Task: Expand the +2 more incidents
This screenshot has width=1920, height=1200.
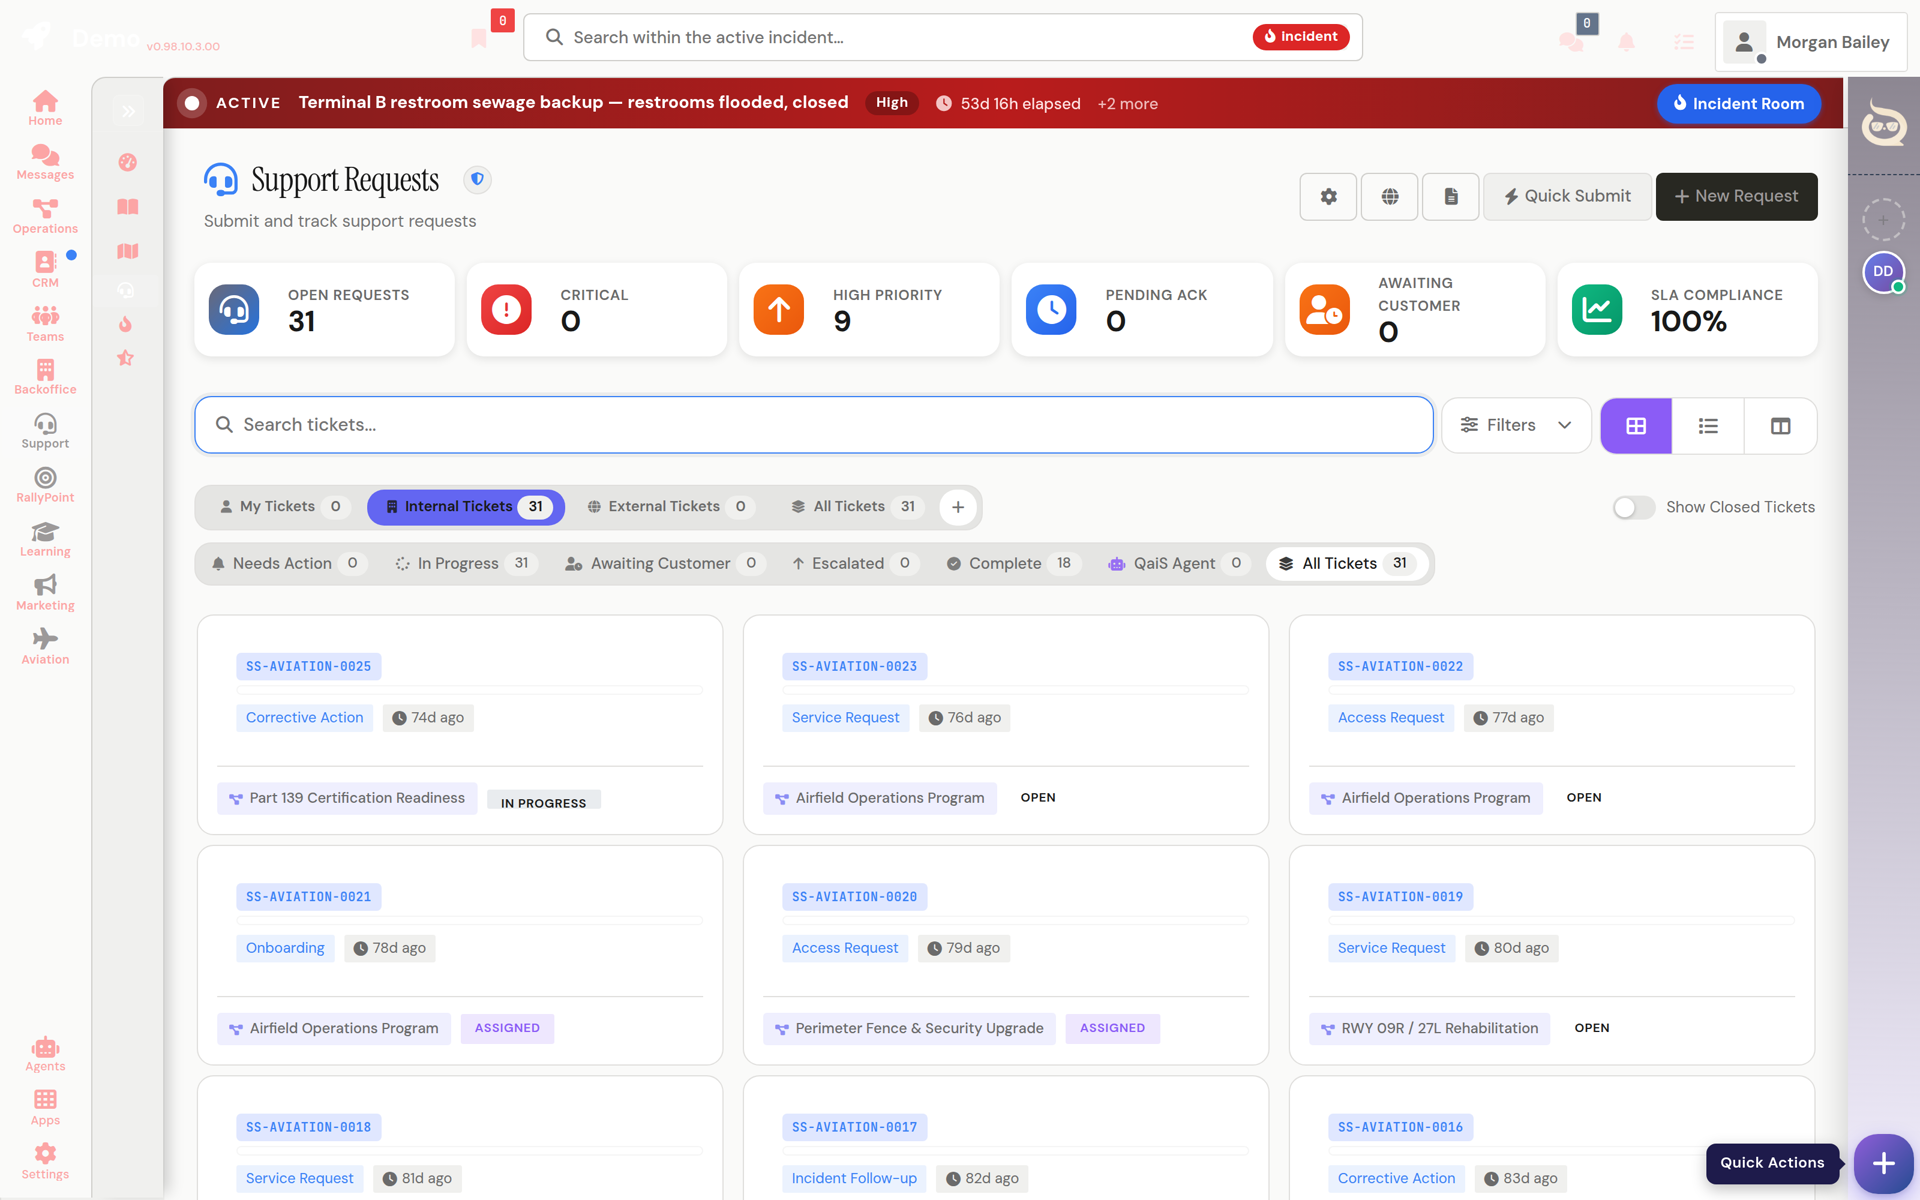Action: click(x=1127, y=104)
